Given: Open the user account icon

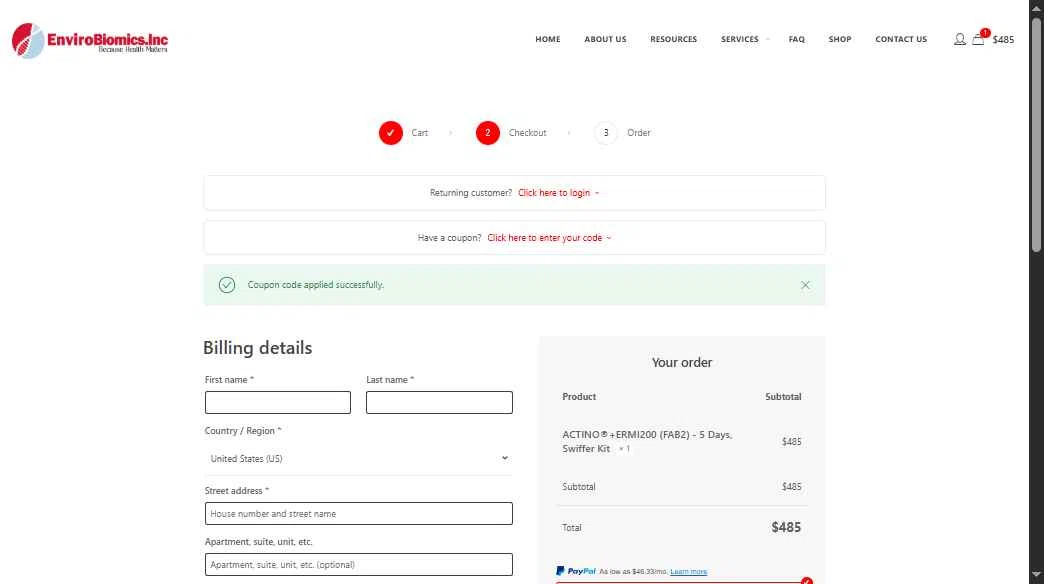Looking at the screenshot, I should point(959,39).
